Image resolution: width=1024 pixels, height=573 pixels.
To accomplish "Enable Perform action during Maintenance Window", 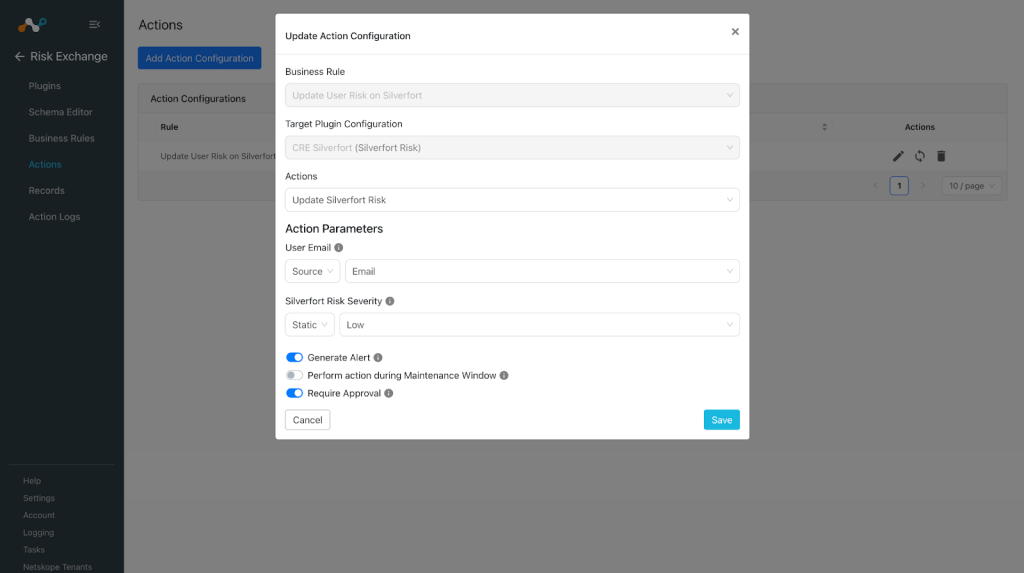I will pyautogui.click(x=295, y=375).
